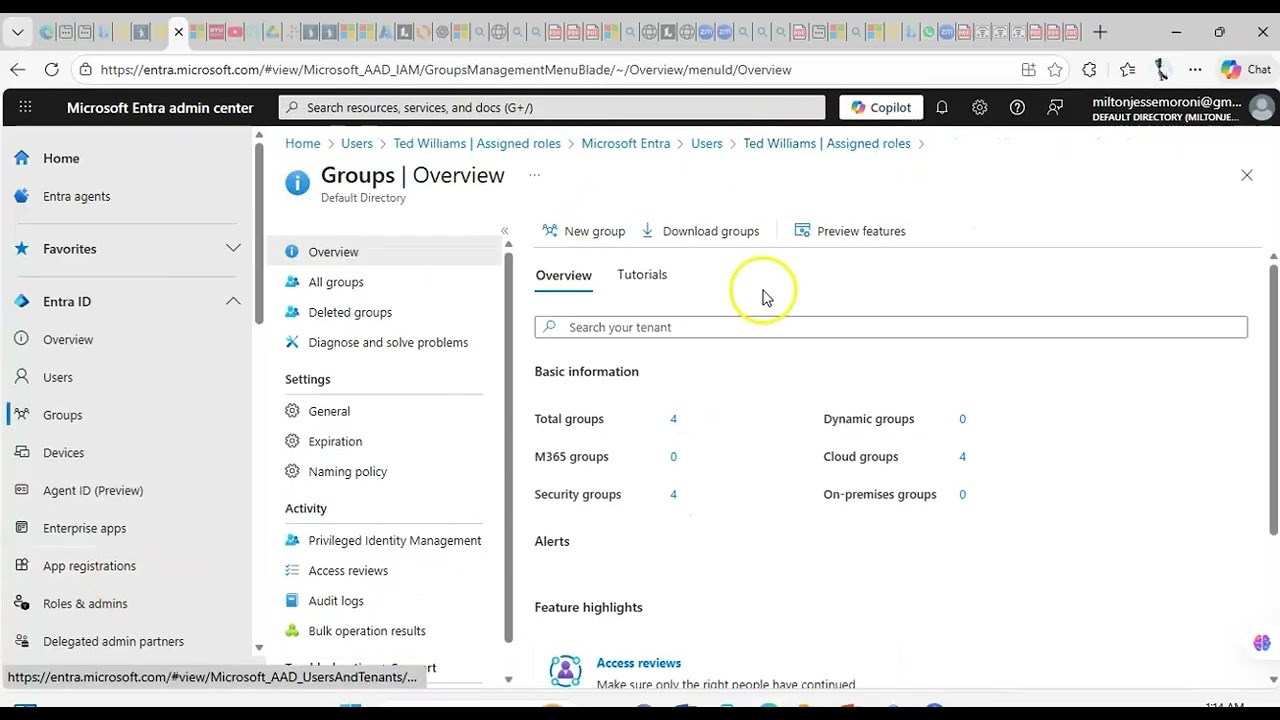Go to Home in the sidebar
Viewport: 1280px width, 720px height.
(x=61, y=158)
